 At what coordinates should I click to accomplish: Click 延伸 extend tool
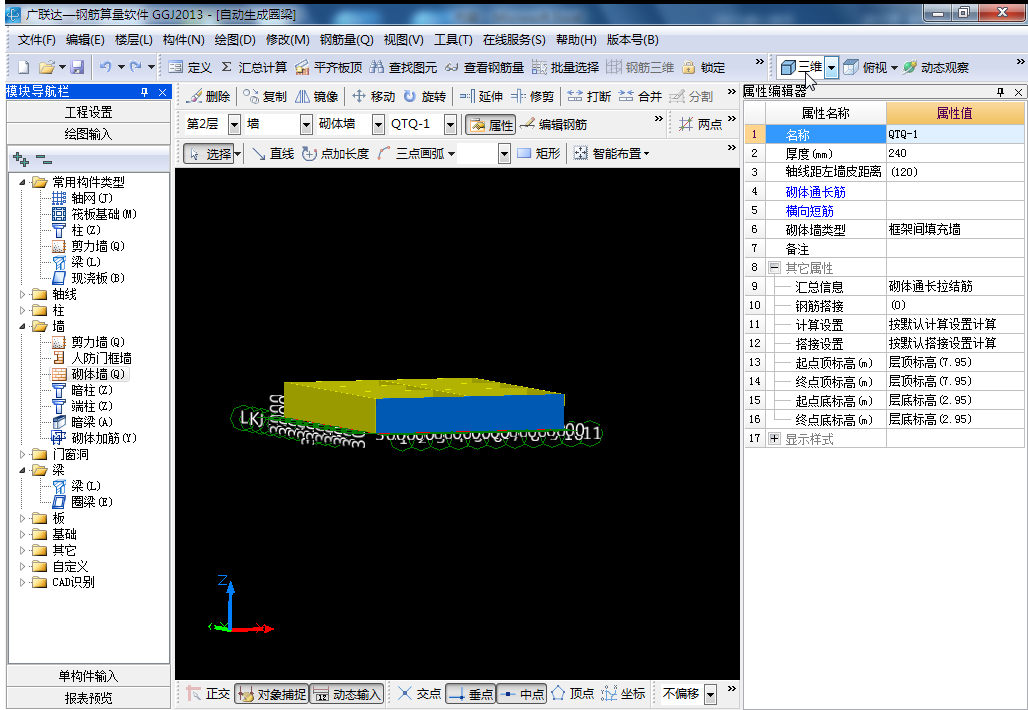(481, 96)
